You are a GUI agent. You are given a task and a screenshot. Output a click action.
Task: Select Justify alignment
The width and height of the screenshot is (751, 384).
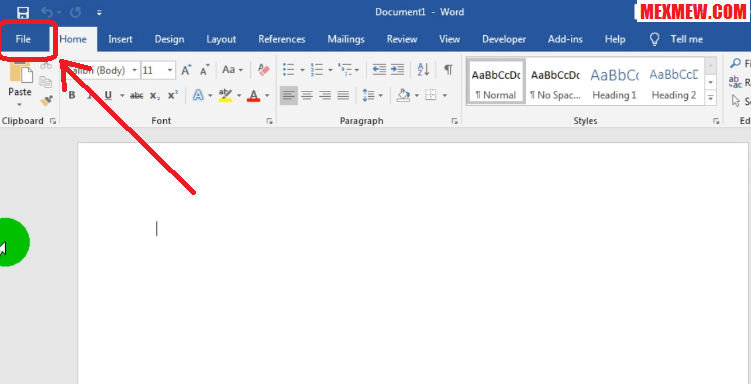[x=343, y=95]
